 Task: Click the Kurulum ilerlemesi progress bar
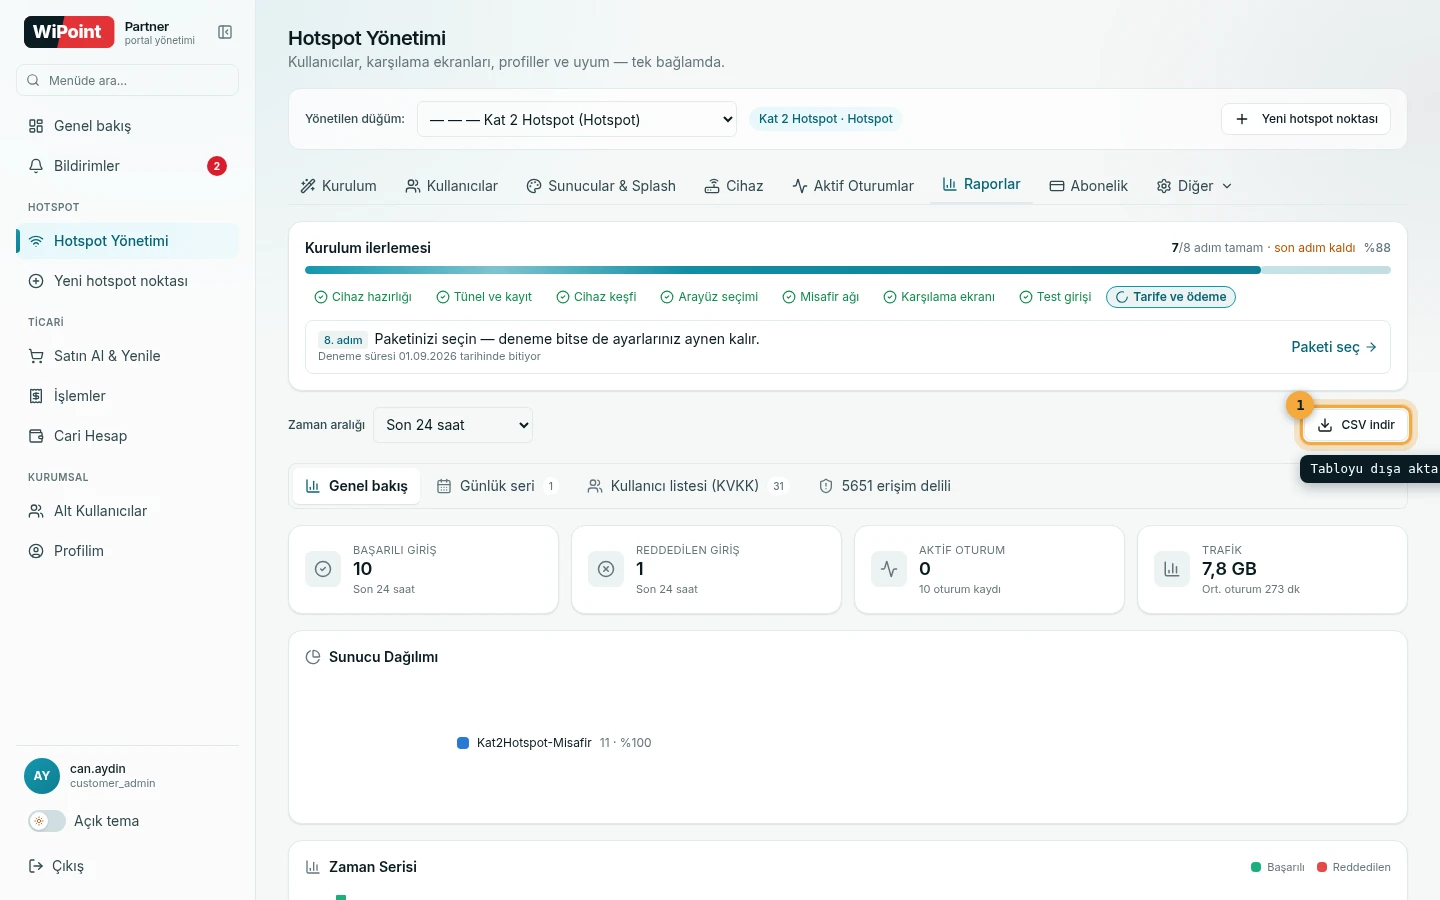(848, 270)
